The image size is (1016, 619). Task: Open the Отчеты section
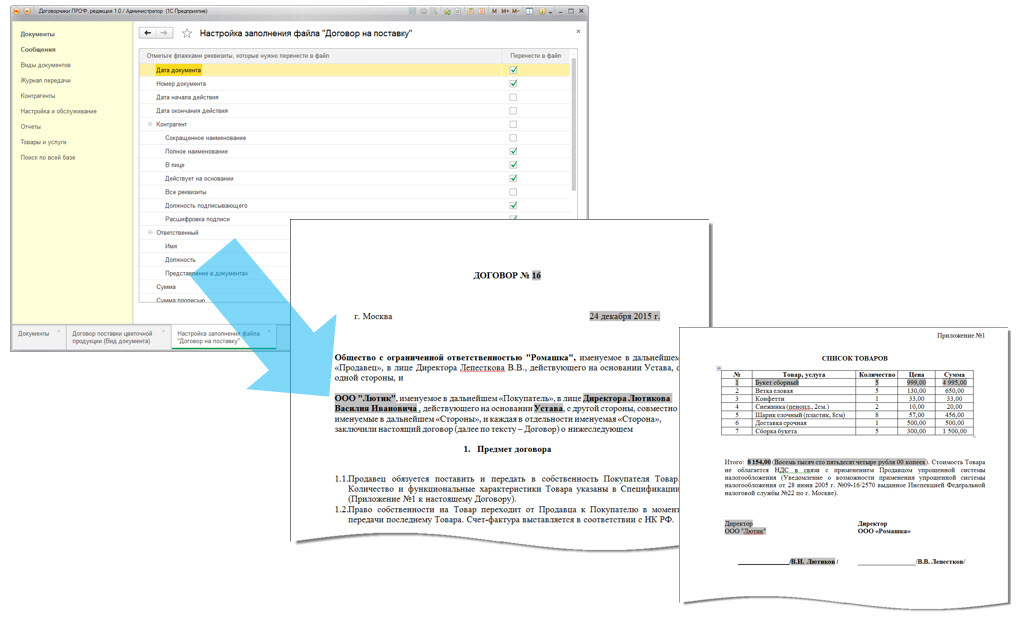[x=30, y=127]
